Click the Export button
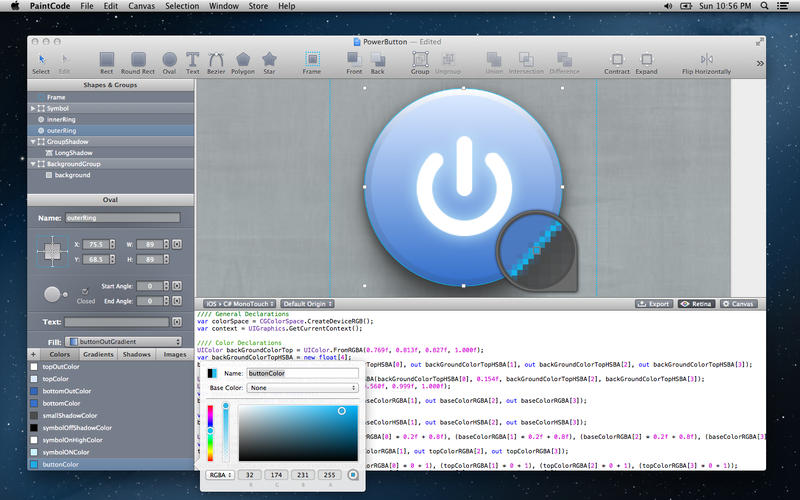This screenshot has height=500, width=800. (x=655, y=303)
